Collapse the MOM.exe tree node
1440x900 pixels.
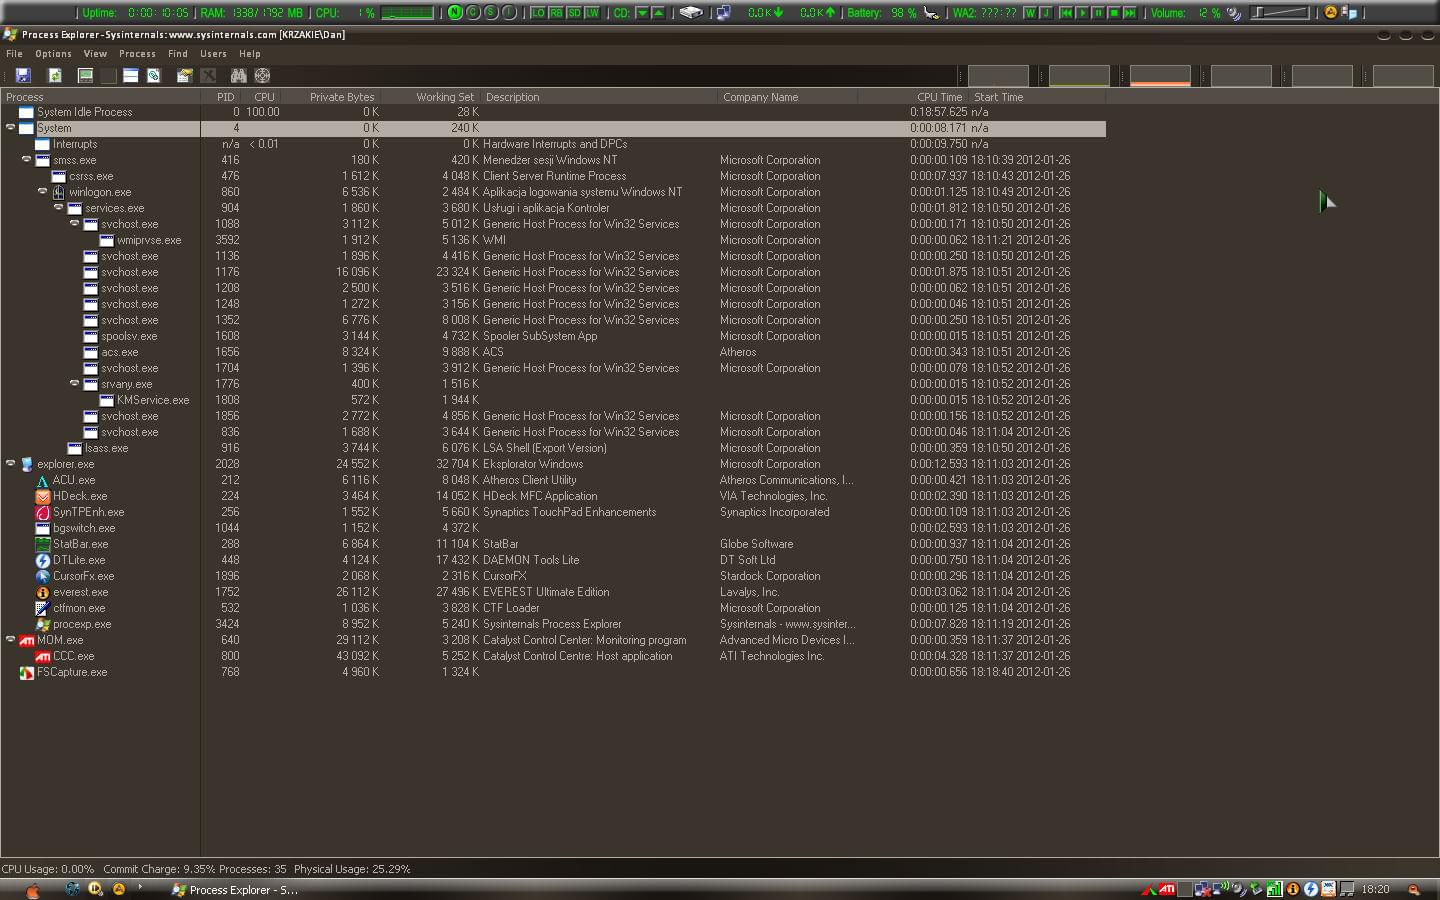[10, 639]
